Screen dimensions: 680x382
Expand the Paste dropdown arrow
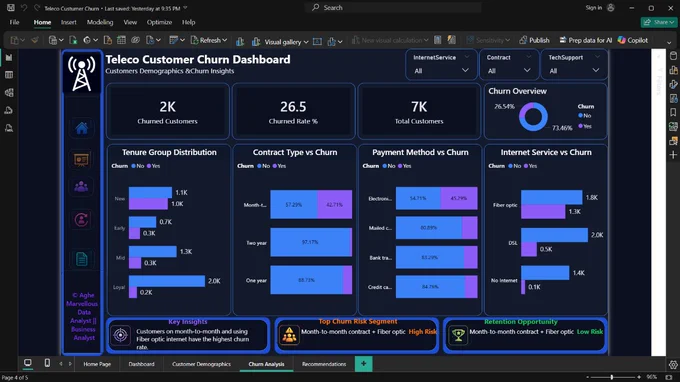[x=23, y=40]
